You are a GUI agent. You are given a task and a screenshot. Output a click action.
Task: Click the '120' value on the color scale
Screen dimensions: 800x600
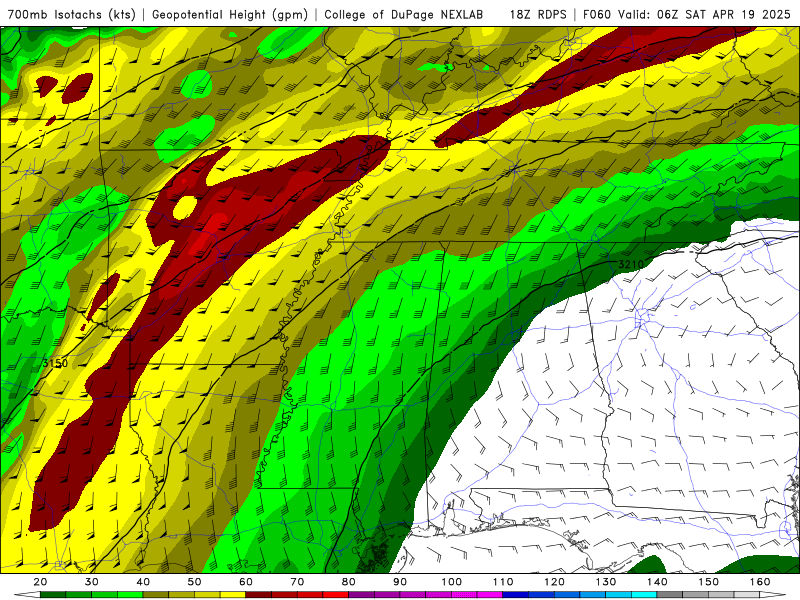pos(555,582)
